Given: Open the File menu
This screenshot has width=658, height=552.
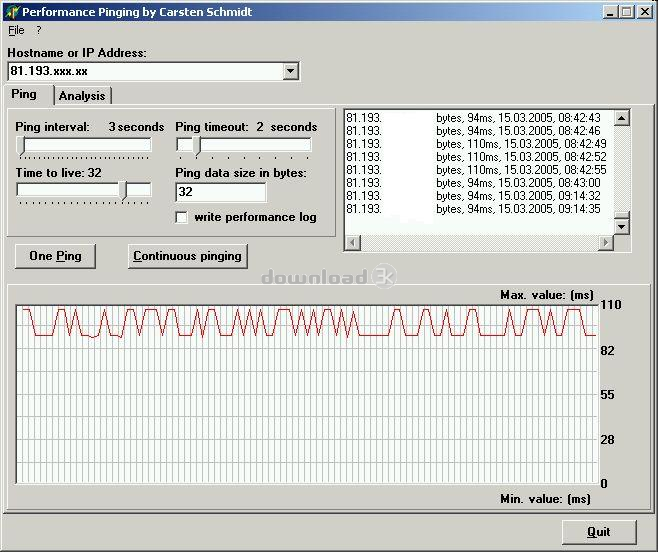Looking at the screenshot, I should (x=16, y=30).
